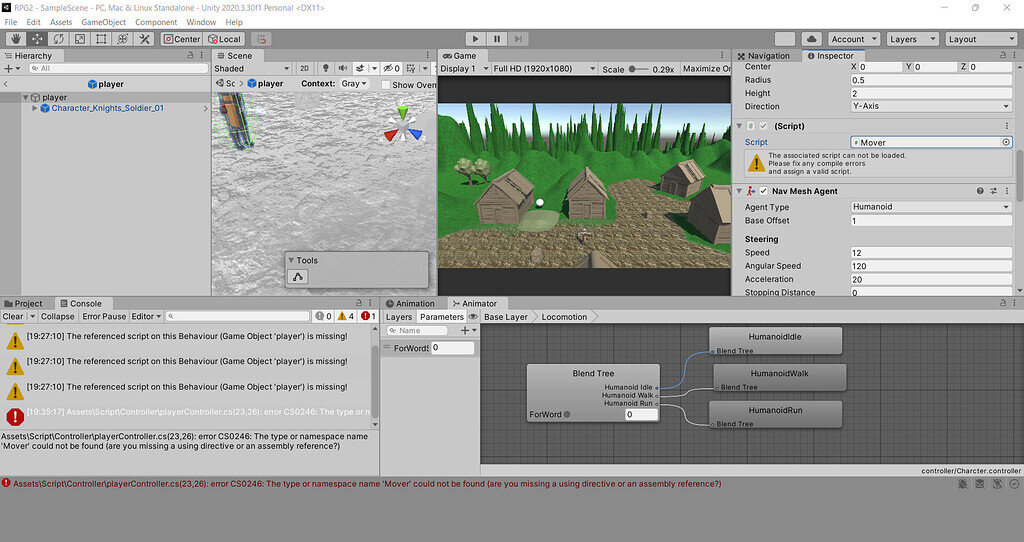Toggle the Nav Mesh Agent enabled checkbox

point(764,191)
